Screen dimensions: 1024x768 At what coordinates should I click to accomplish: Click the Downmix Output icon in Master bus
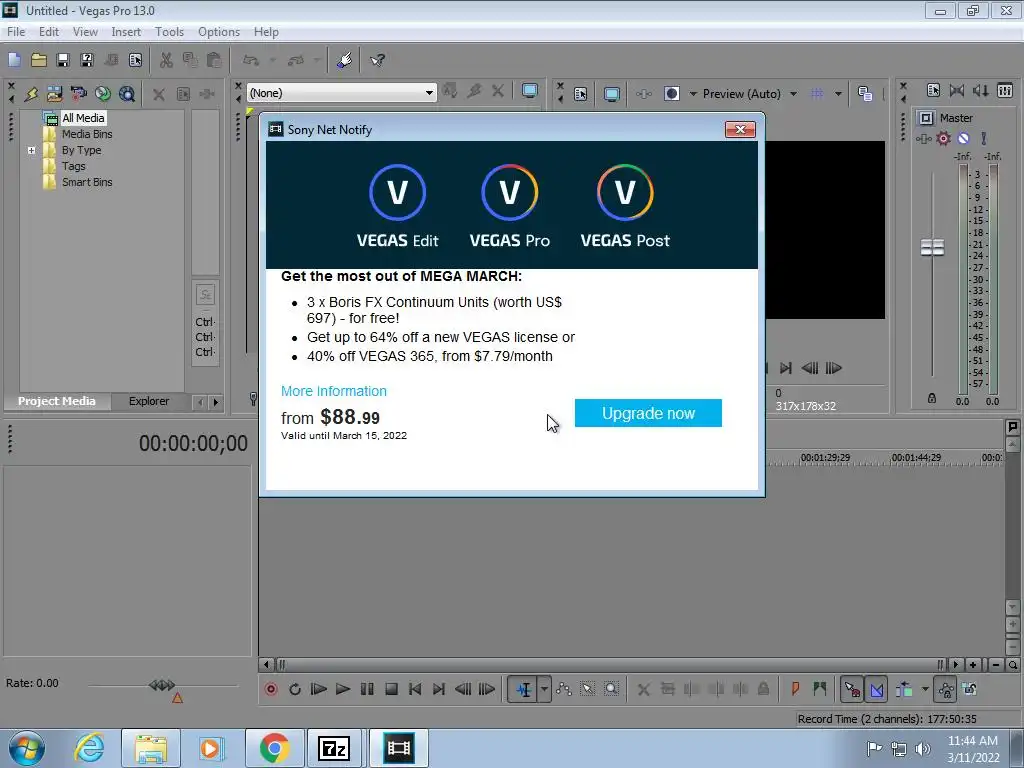point(957,91)
